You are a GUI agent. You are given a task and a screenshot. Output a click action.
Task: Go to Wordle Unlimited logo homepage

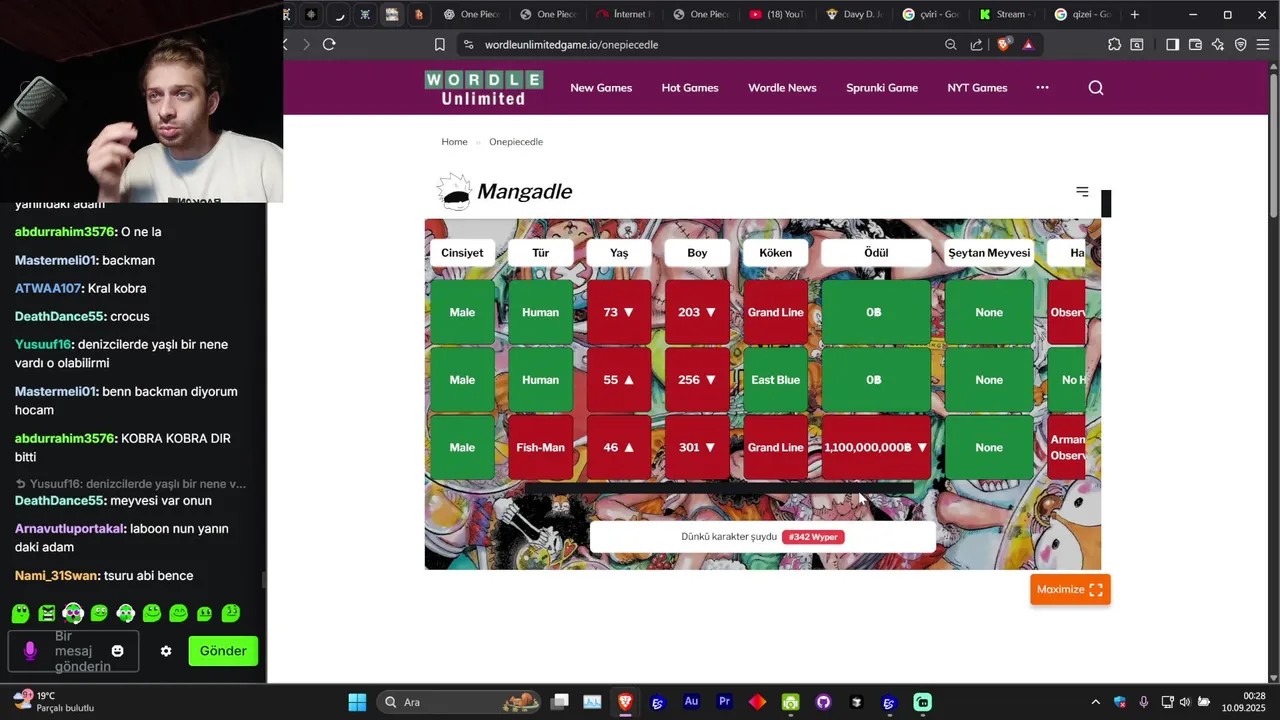click(x=484, y=88)
